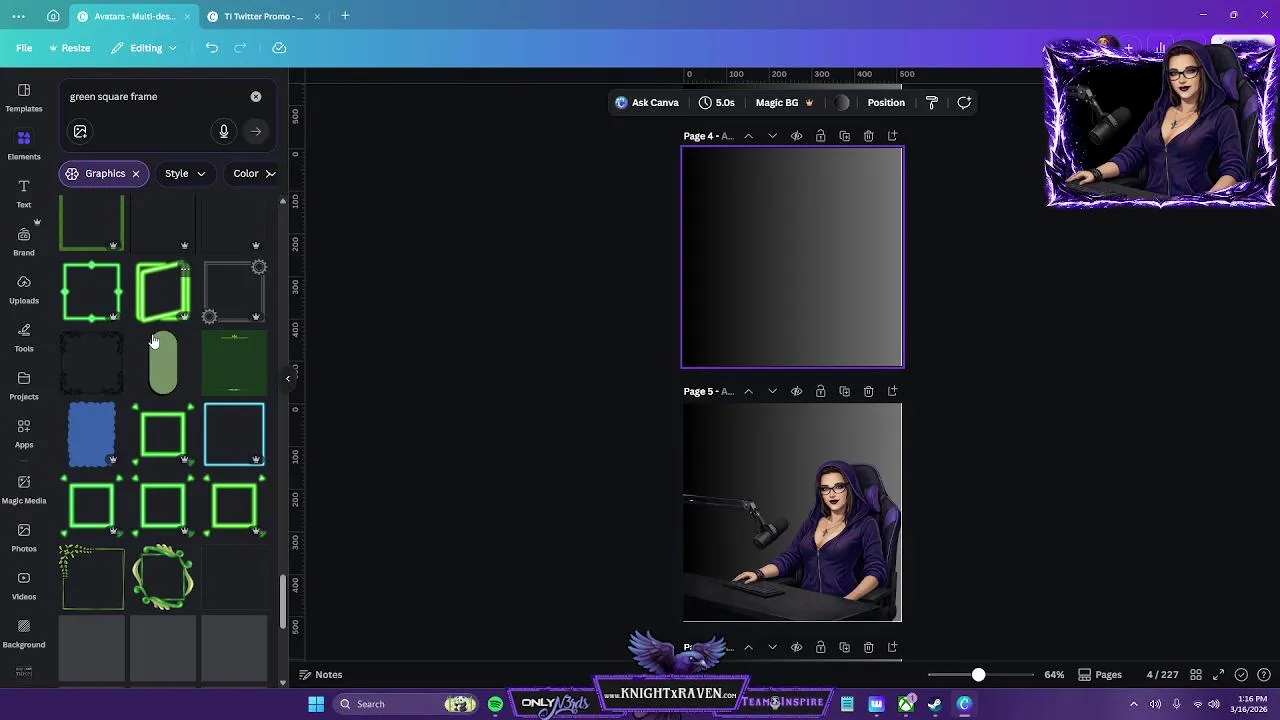The image size is (1280, 720).
Task: Show hidden system tray icons
Action: point(1134,704)
